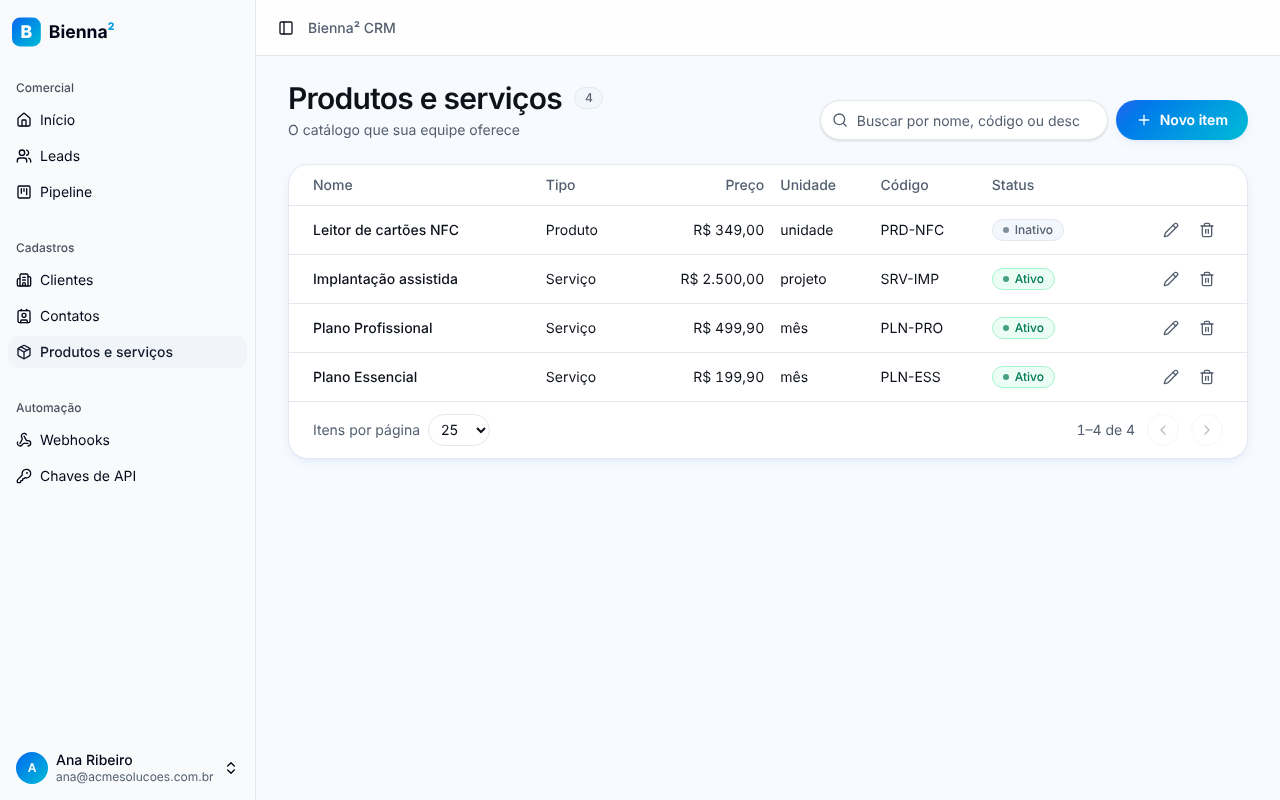Focus the search by name field

point(964,120)
